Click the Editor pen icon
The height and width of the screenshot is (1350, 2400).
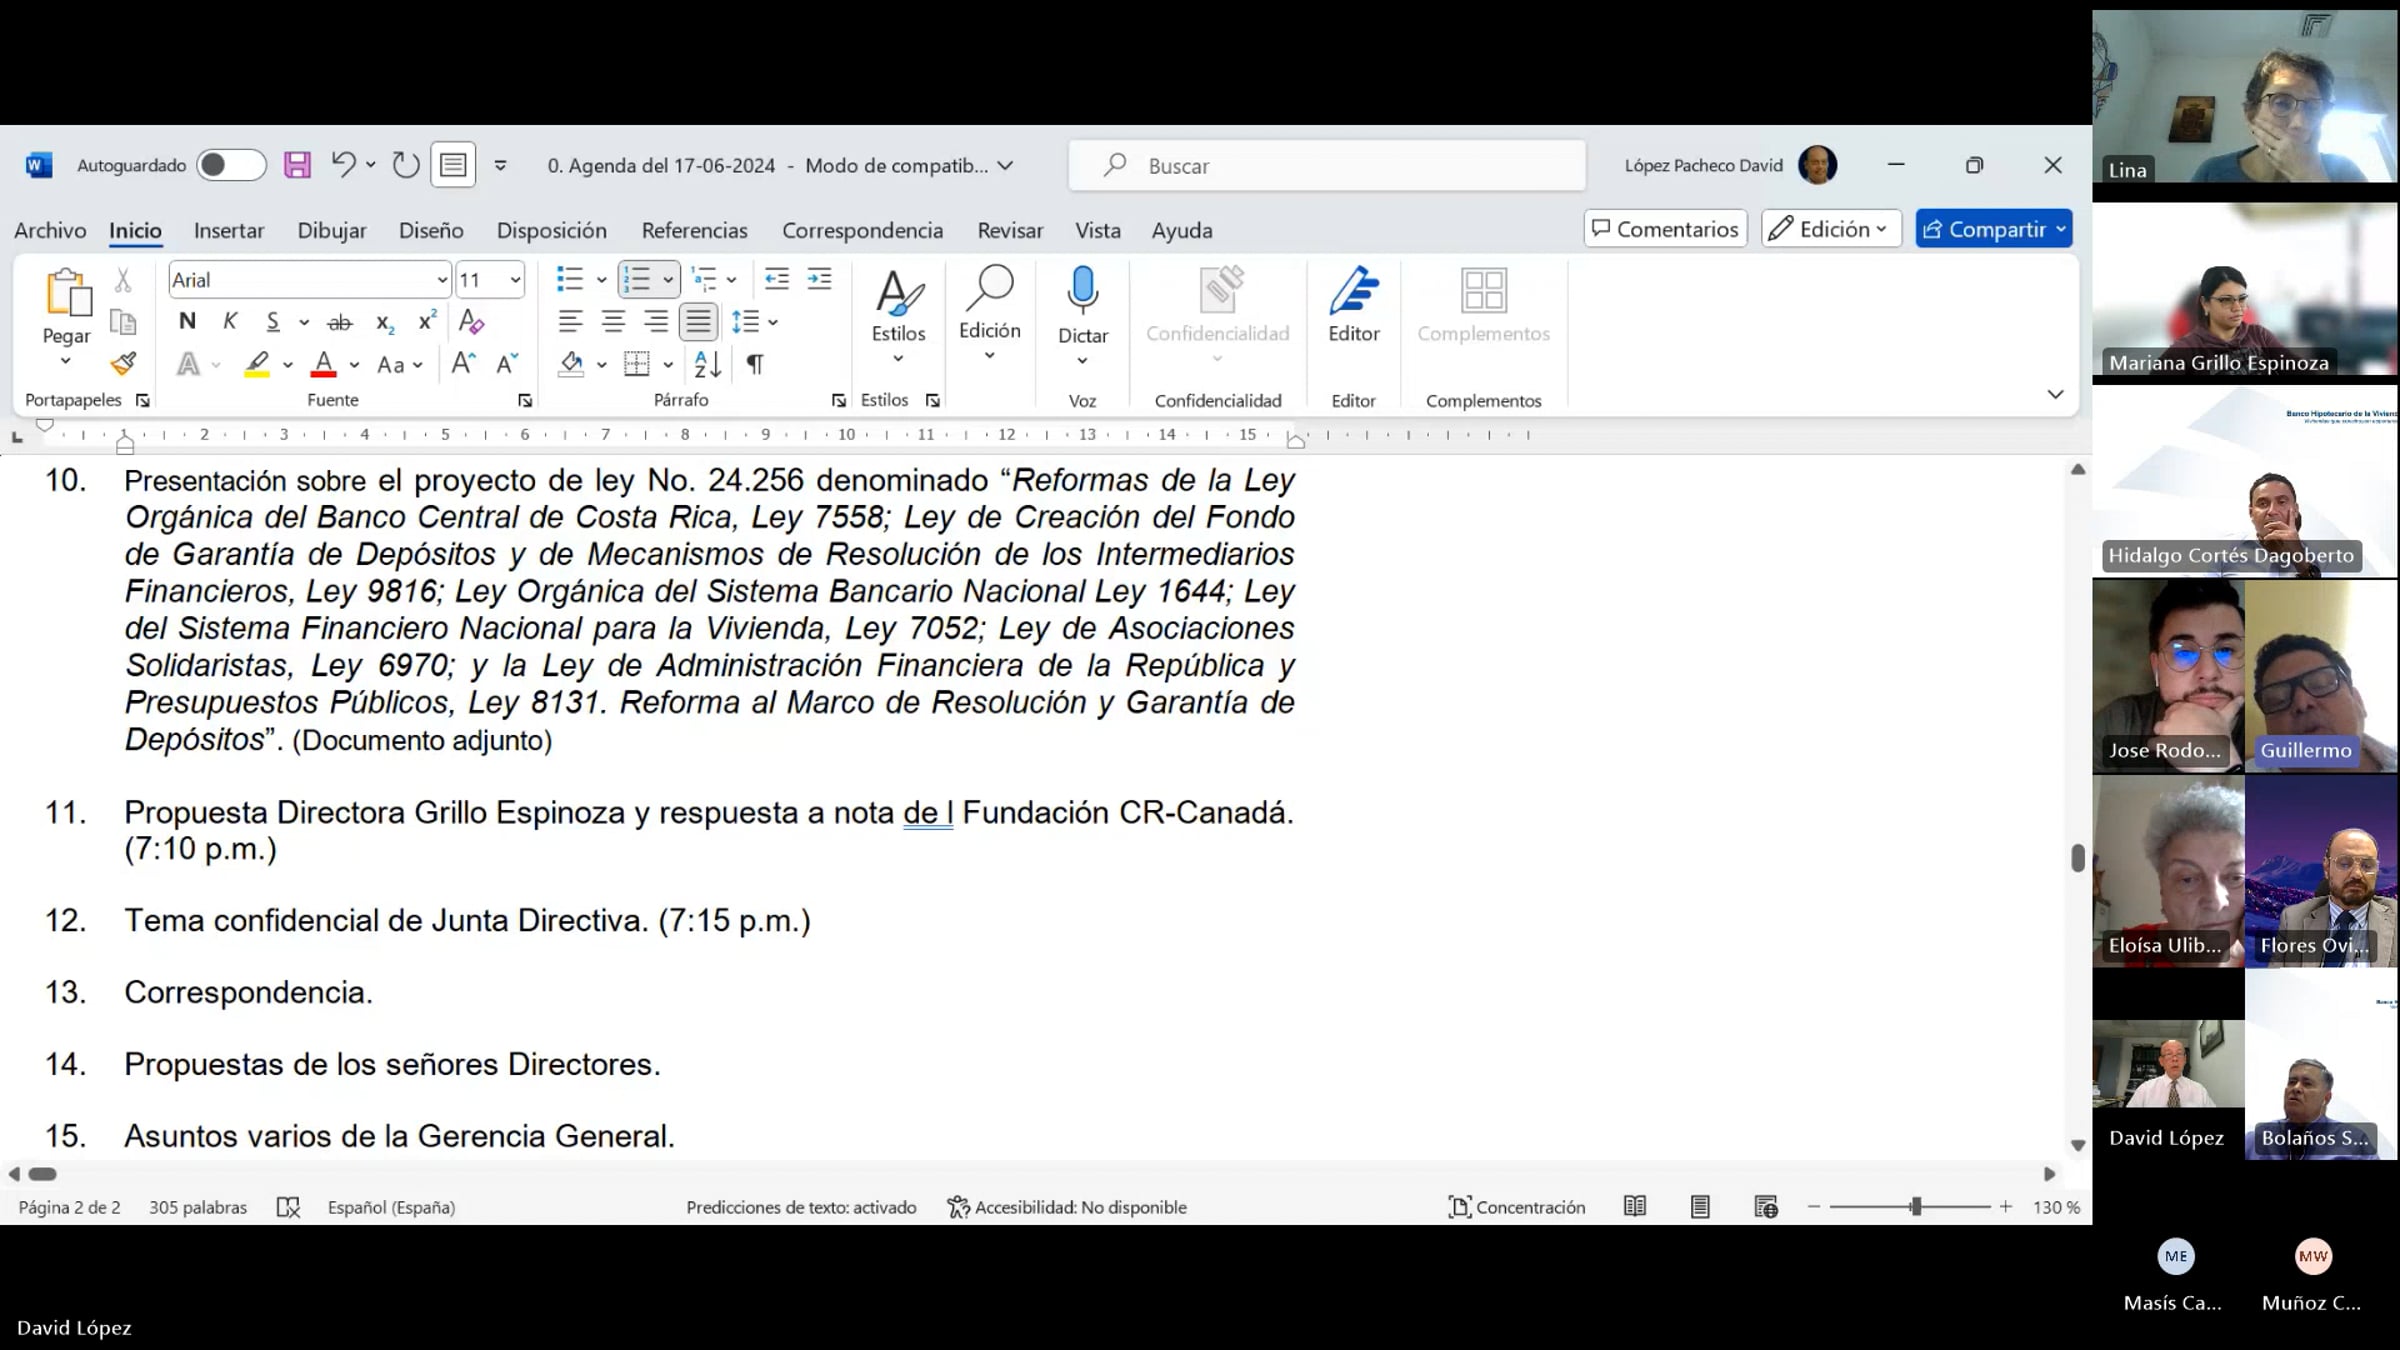(x=1354, y=291)
